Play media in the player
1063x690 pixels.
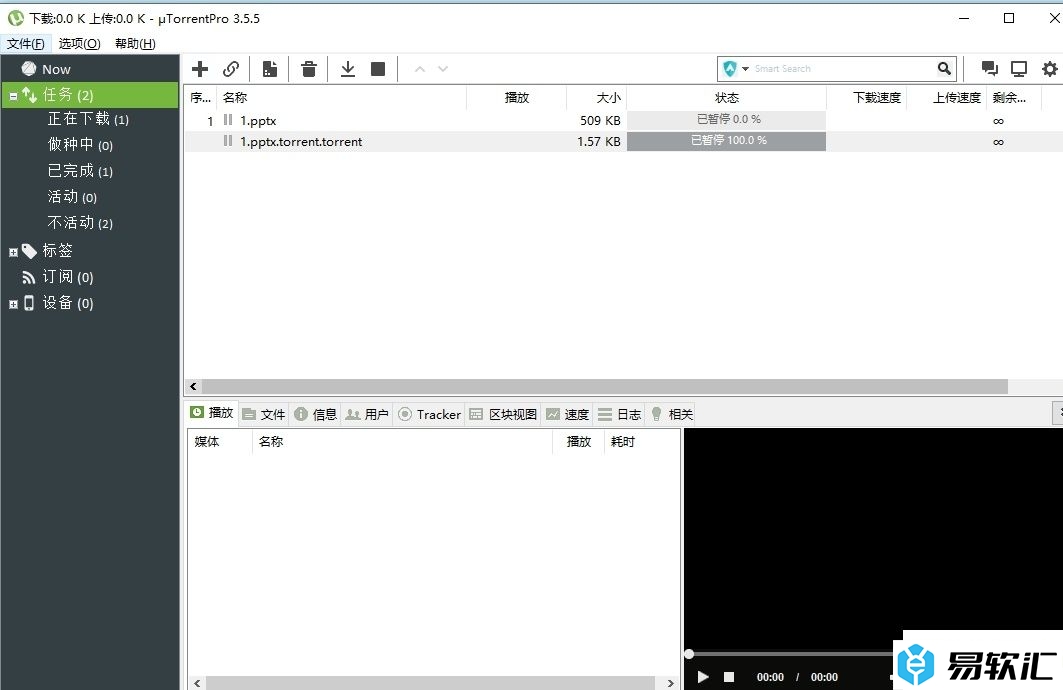(x=703, y=676)
